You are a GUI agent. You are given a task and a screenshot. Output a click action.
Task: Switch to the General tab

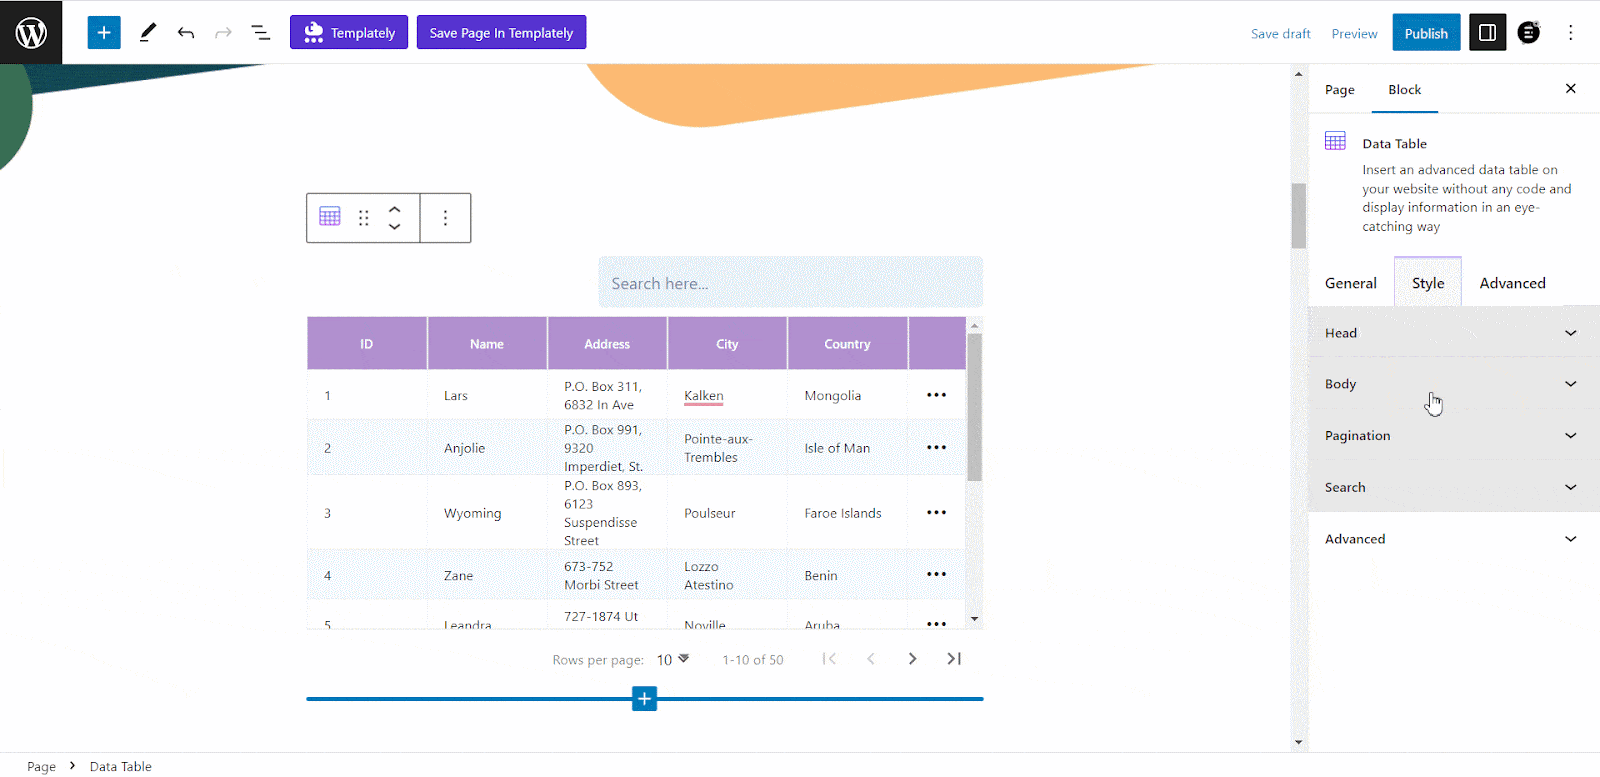[x=1350, y=283]
